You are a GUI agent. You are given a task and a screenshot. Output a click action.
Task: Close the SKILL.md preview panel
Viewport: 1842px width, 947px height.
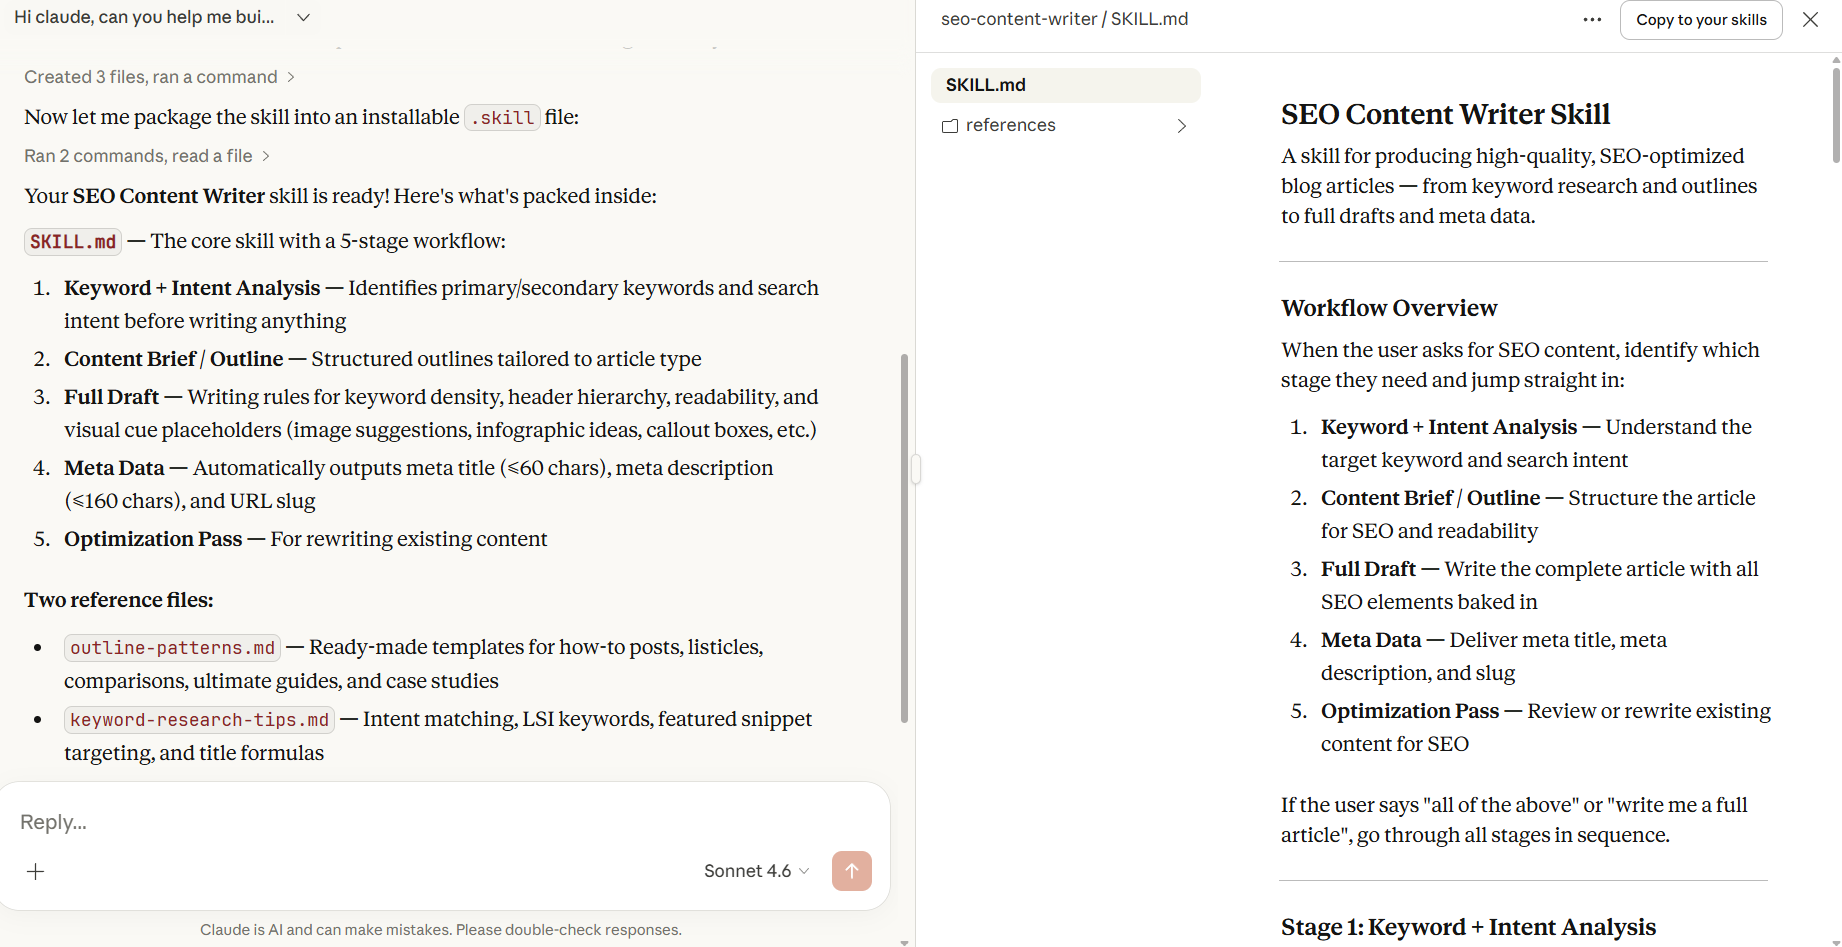[x=1810, y=20]
